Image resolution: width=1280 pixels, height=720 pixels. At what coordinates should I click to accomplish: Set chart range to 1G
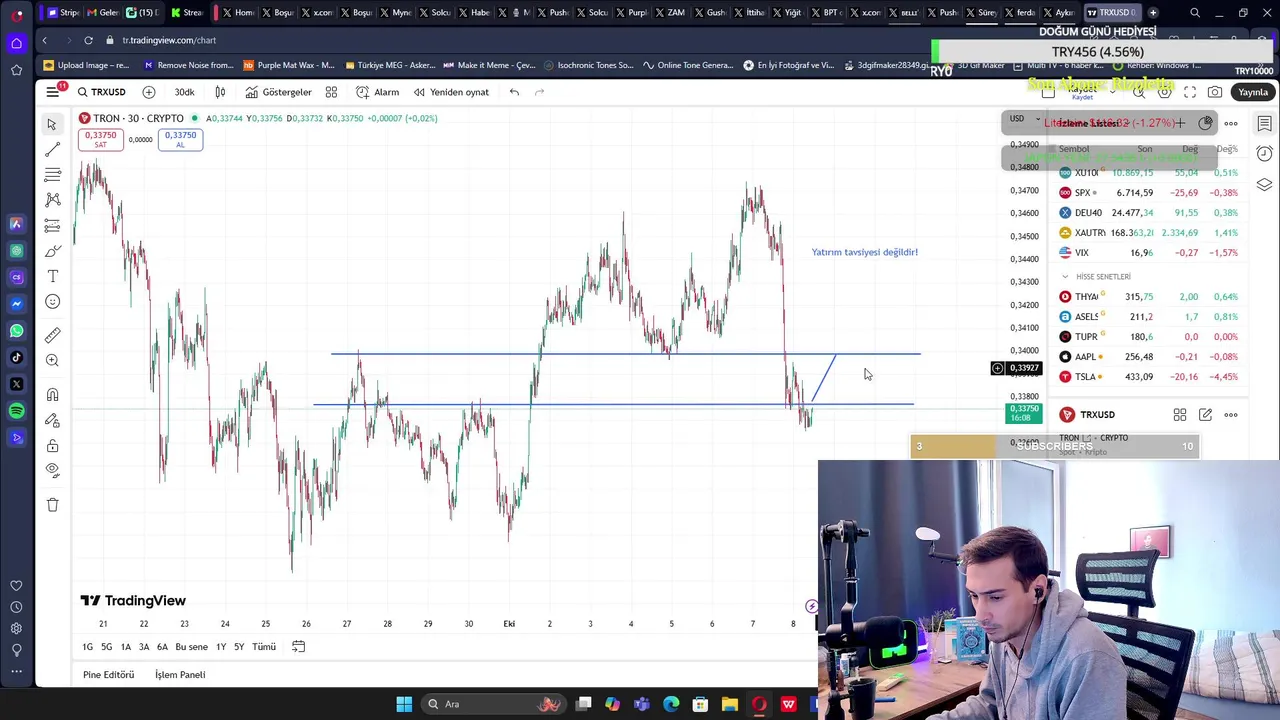click(87, 647)
